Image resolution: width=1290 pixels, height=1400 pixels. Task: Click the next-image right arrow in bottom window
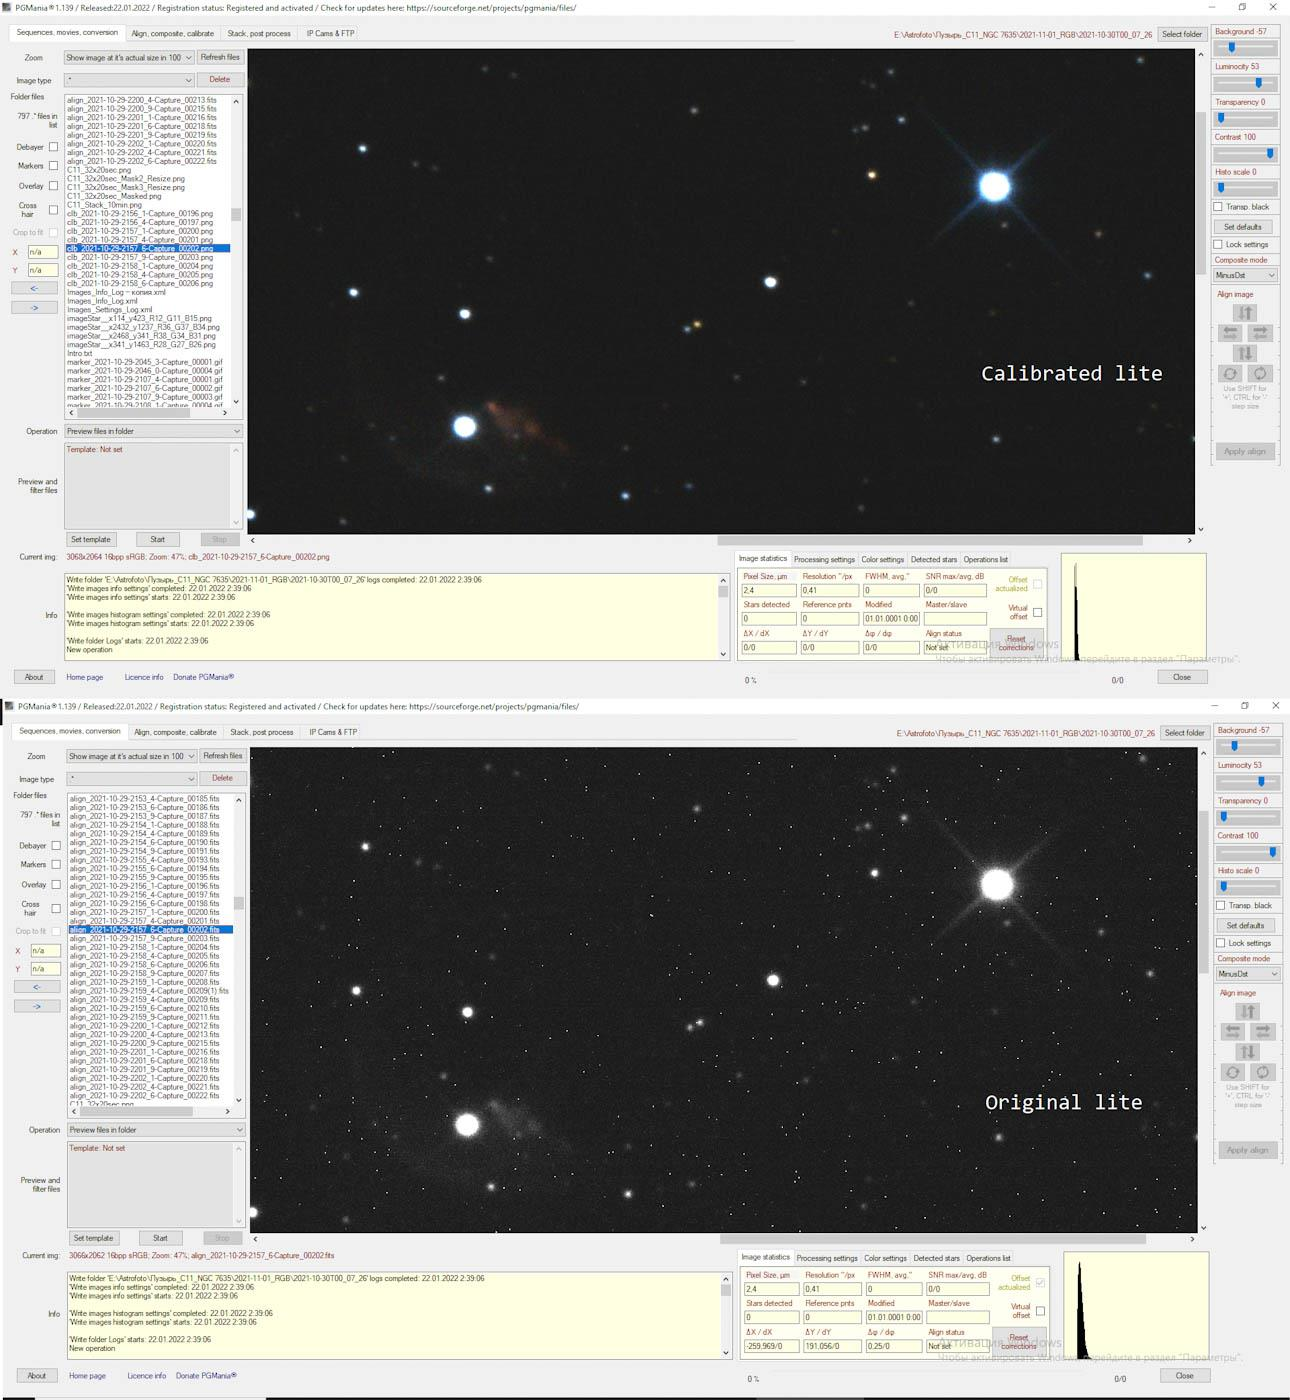point(36,1007)
